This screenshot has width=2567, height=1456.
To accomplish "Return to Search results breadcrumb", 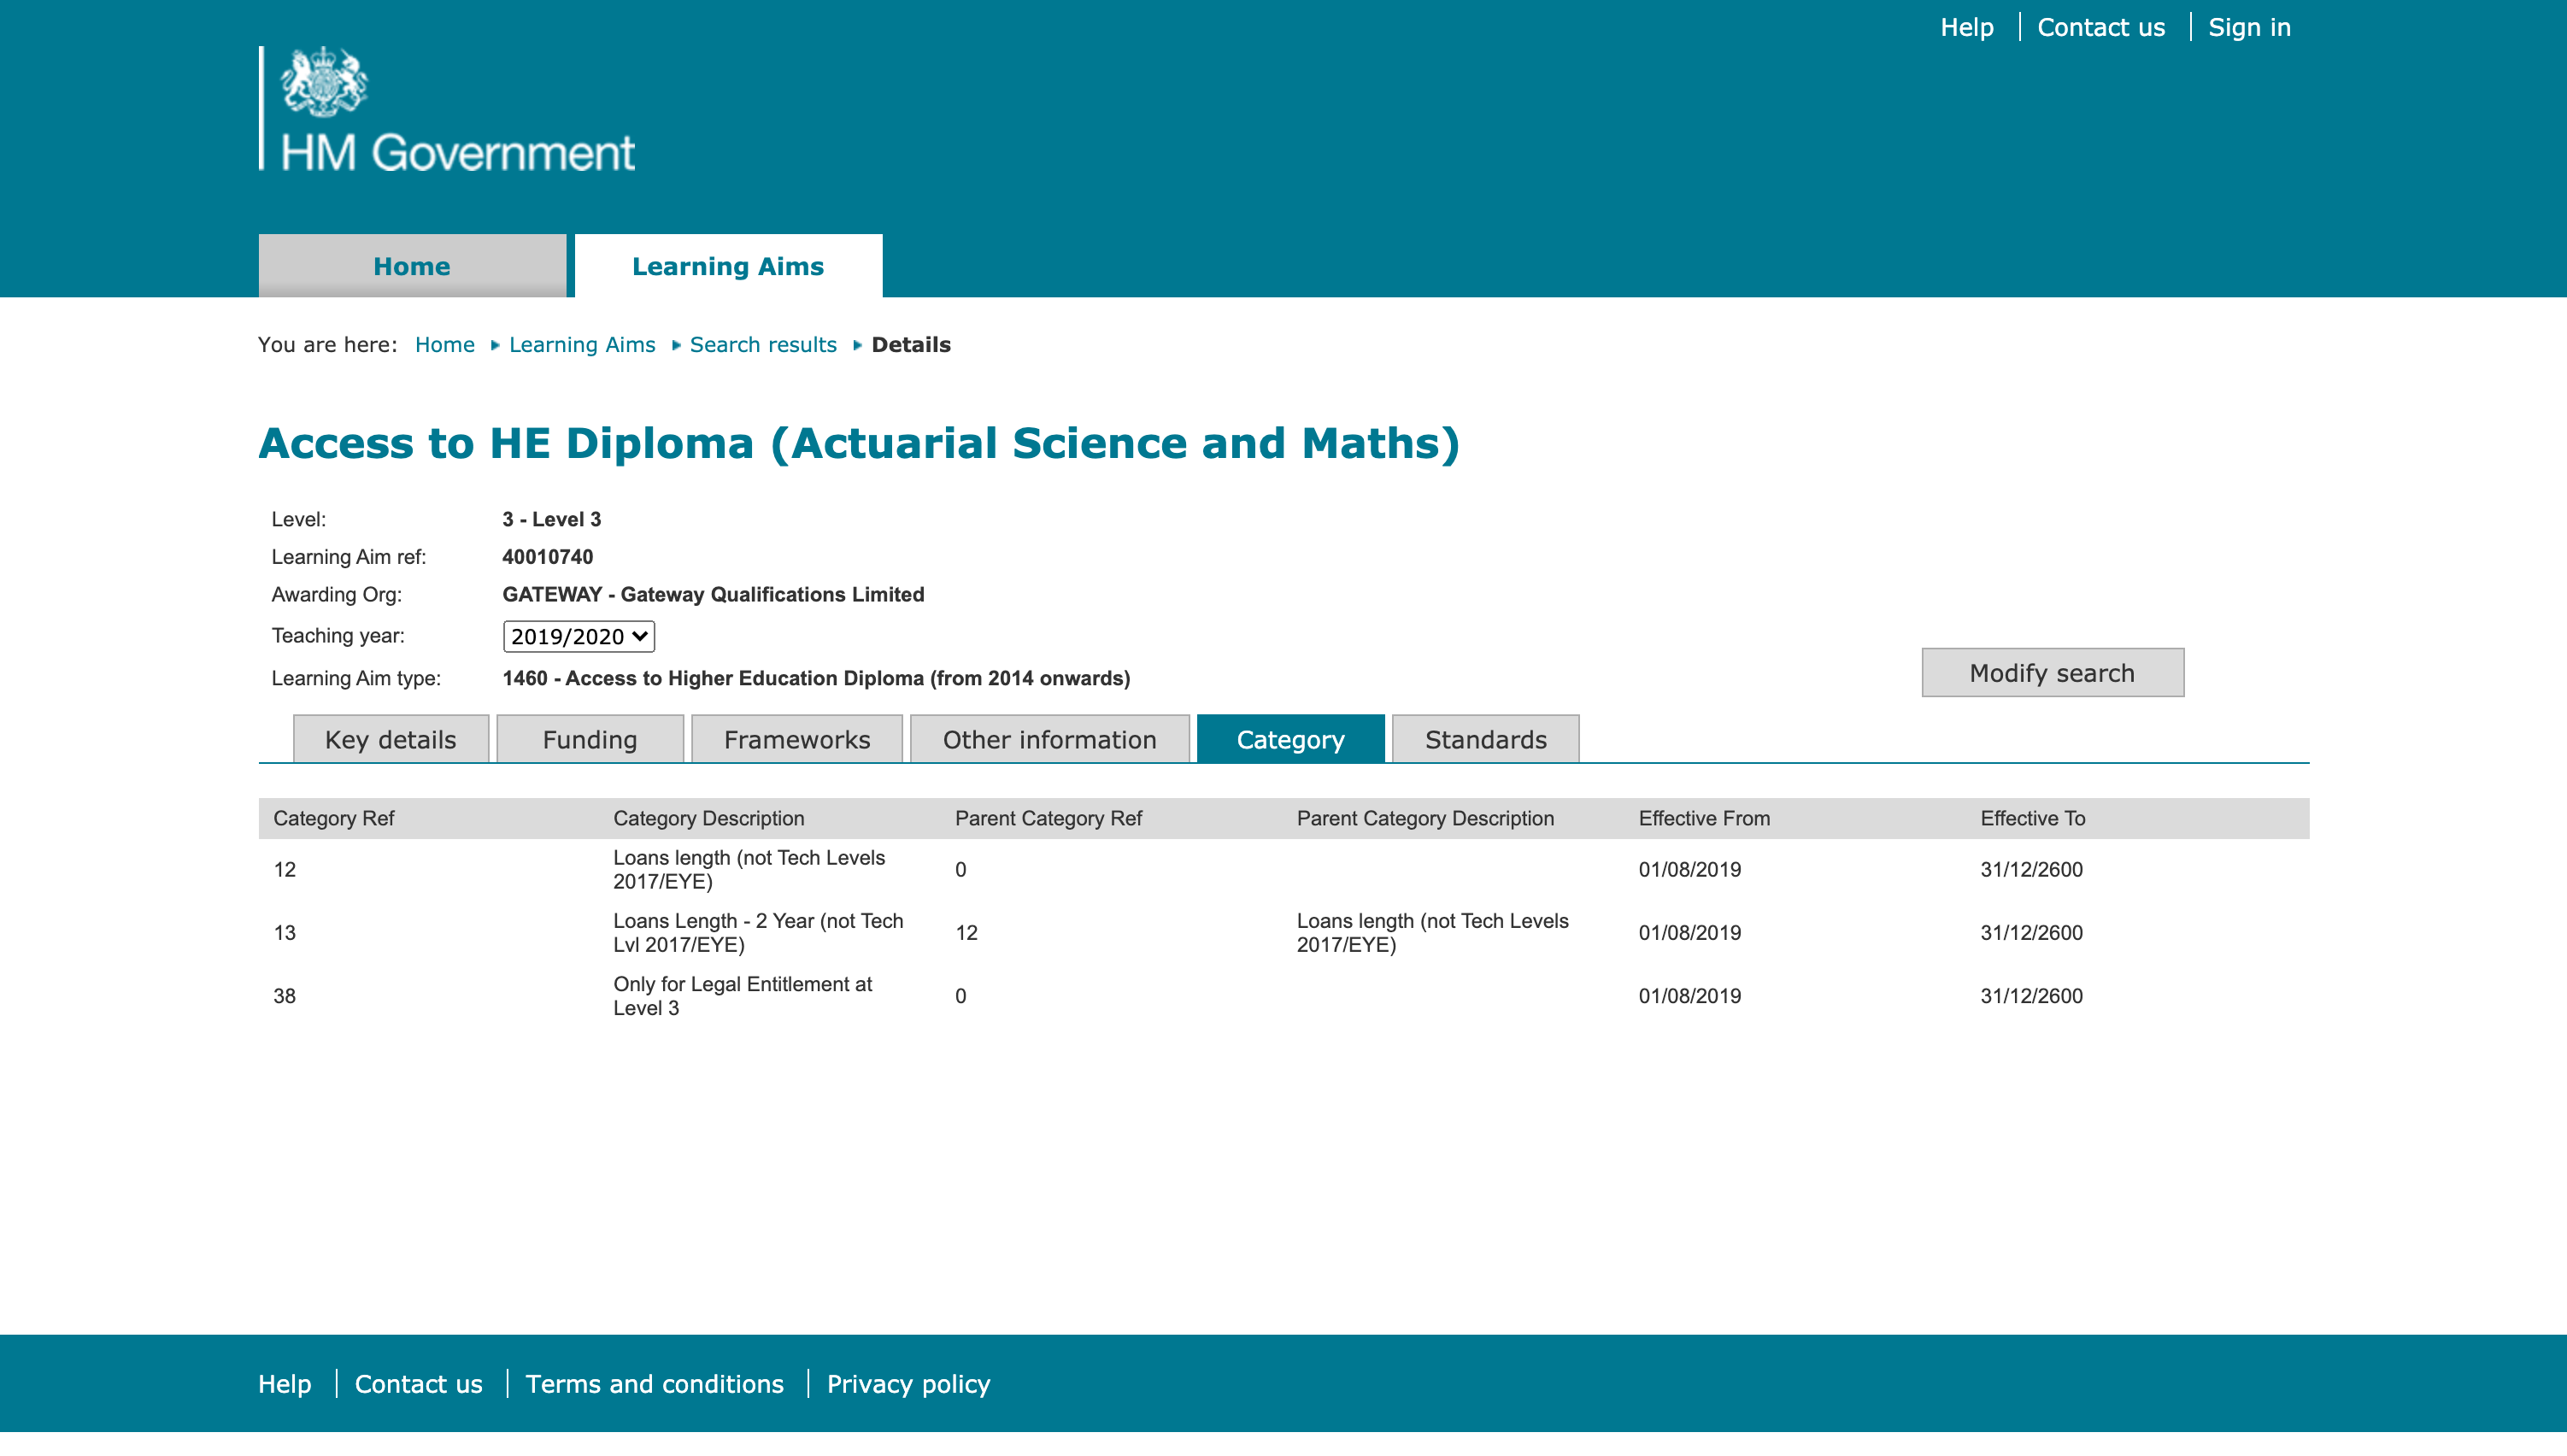I will click(x=763, y=345).
